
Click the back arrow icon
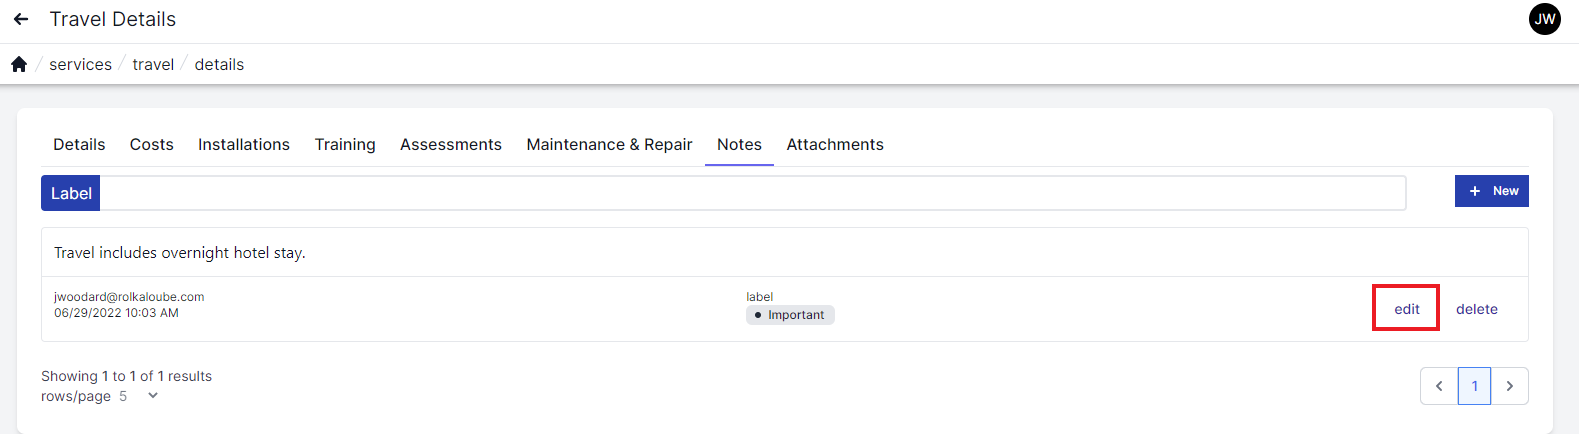point(21,19)
